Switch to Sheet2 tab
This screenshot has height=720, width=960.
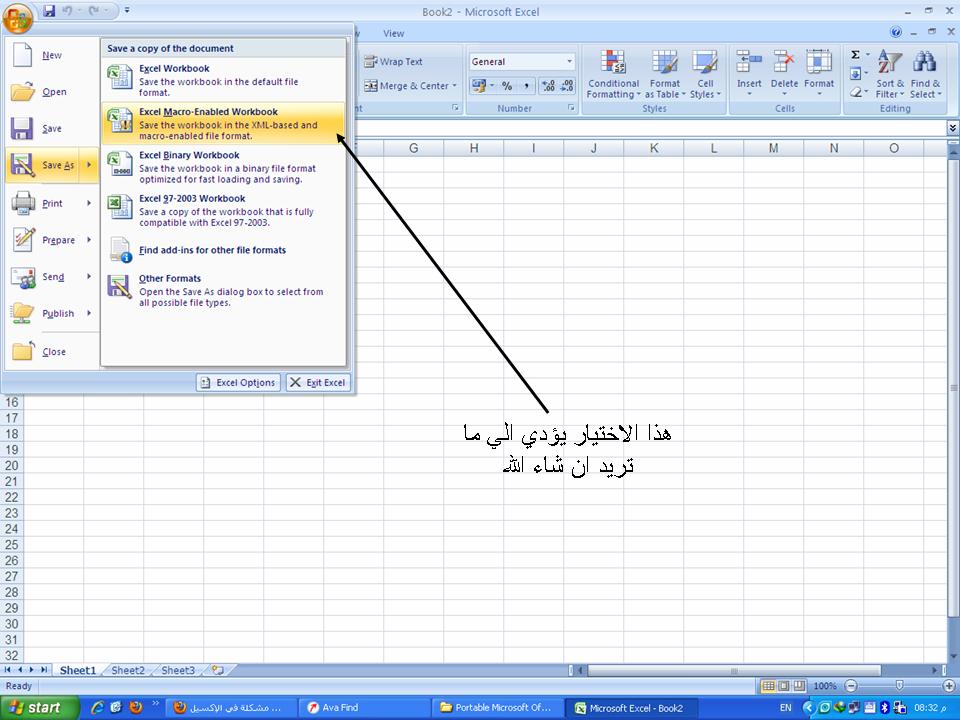click(x=128, y=670)
